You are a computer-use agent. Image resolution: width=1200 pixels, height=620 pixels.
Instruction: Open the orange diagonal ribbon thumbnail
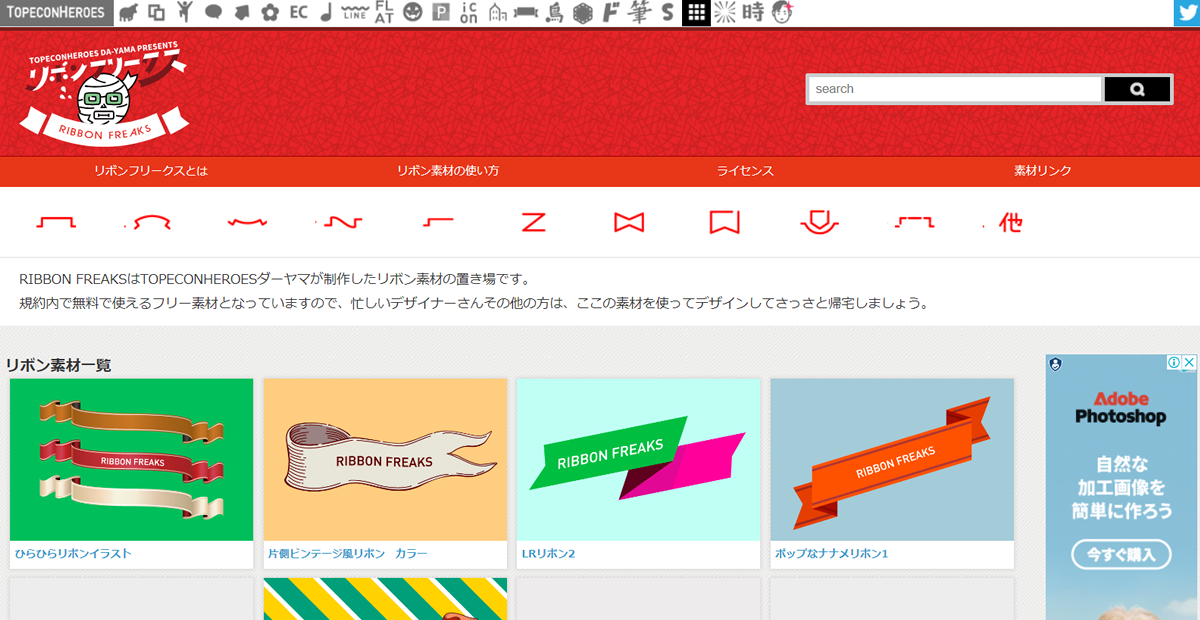pos(892,460)
